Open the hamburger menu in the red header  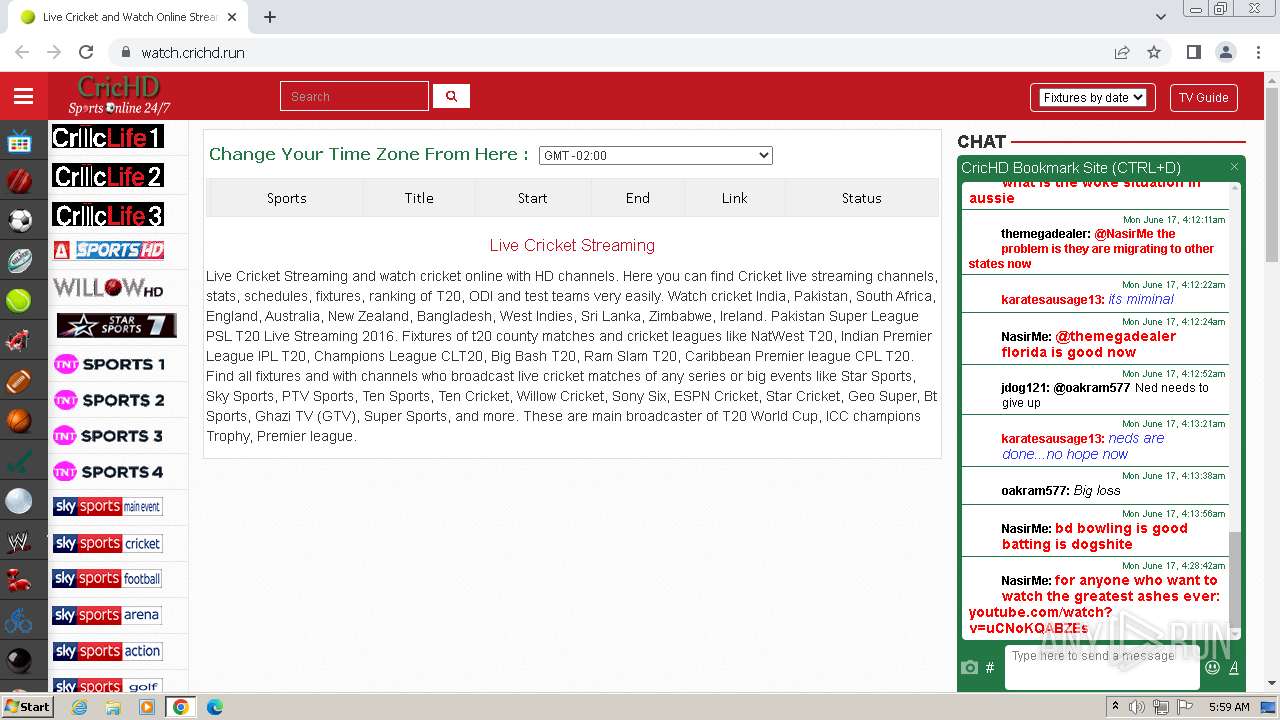pyautogui.click(x=23, y=96)
